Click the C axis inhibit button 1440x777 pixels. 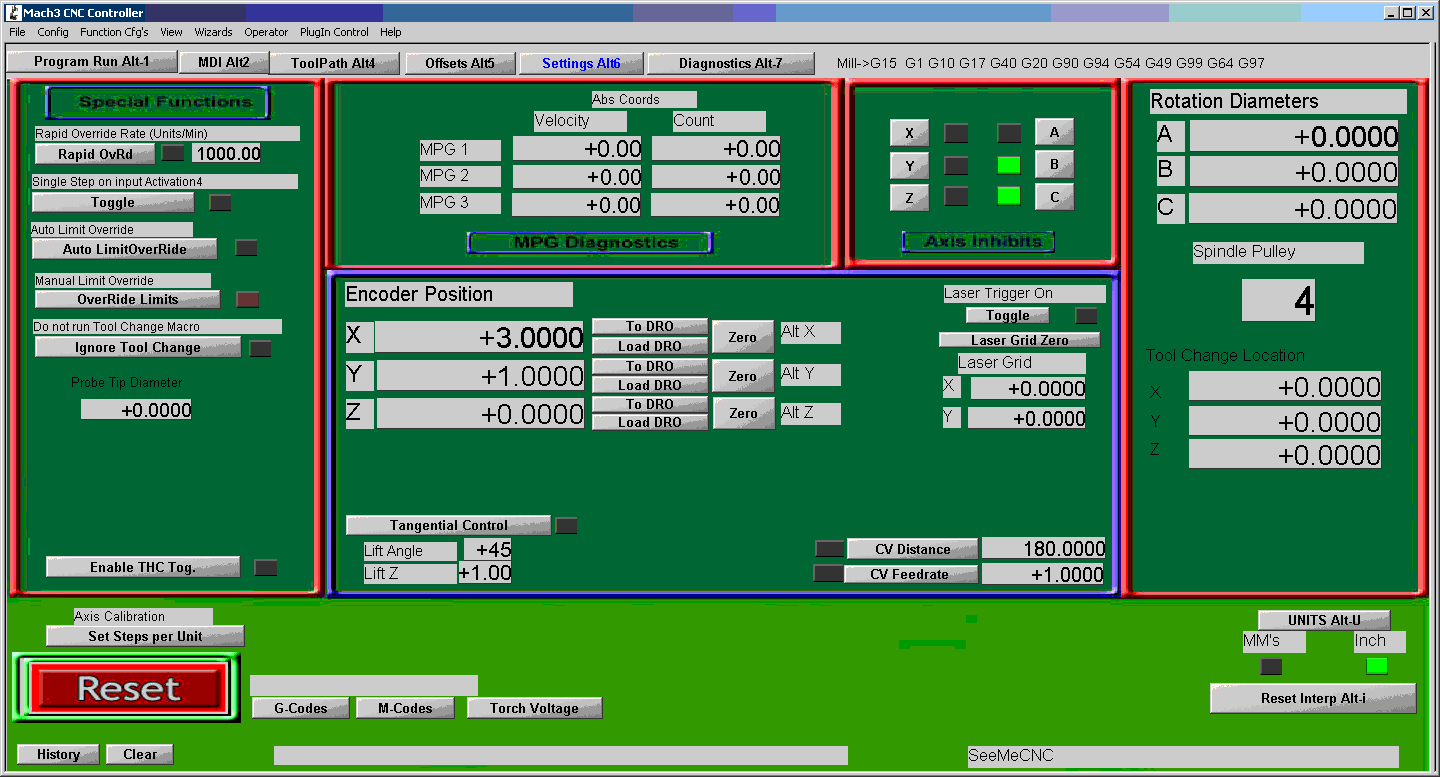[1054, 196]
